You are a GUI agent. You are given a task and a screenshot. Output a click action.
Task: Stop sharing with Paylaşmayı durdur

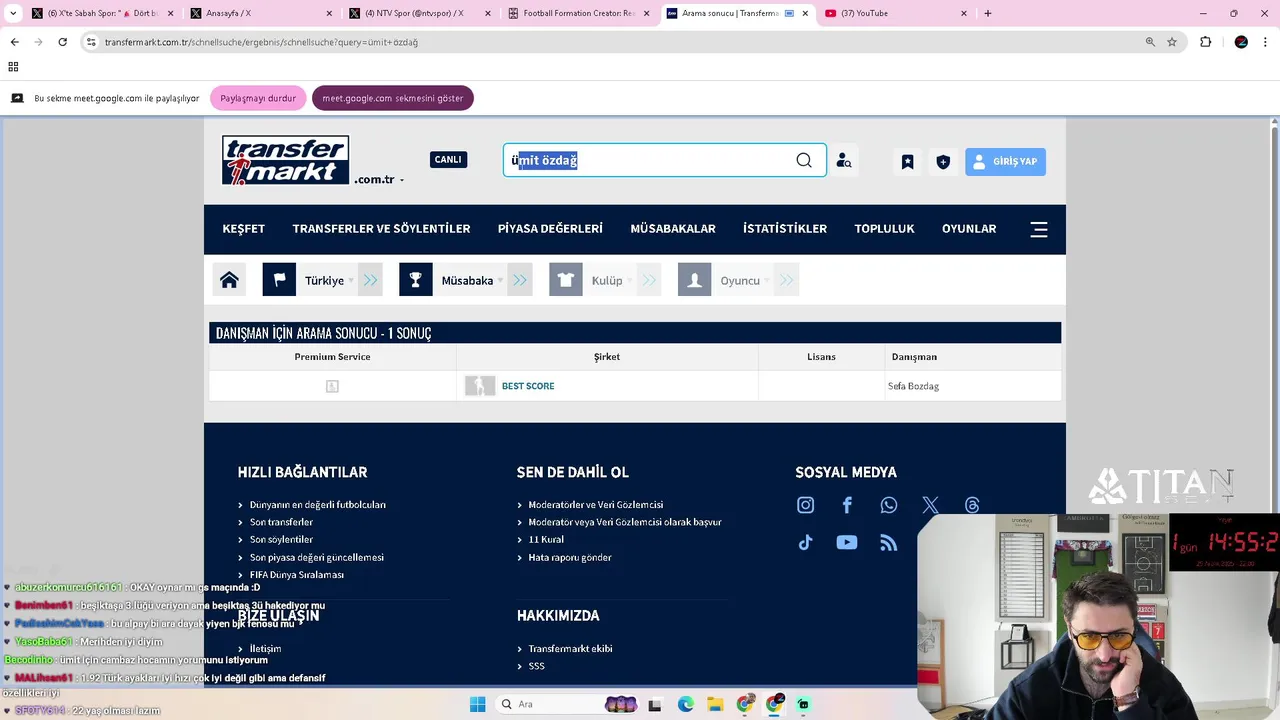tap(258, 98)
